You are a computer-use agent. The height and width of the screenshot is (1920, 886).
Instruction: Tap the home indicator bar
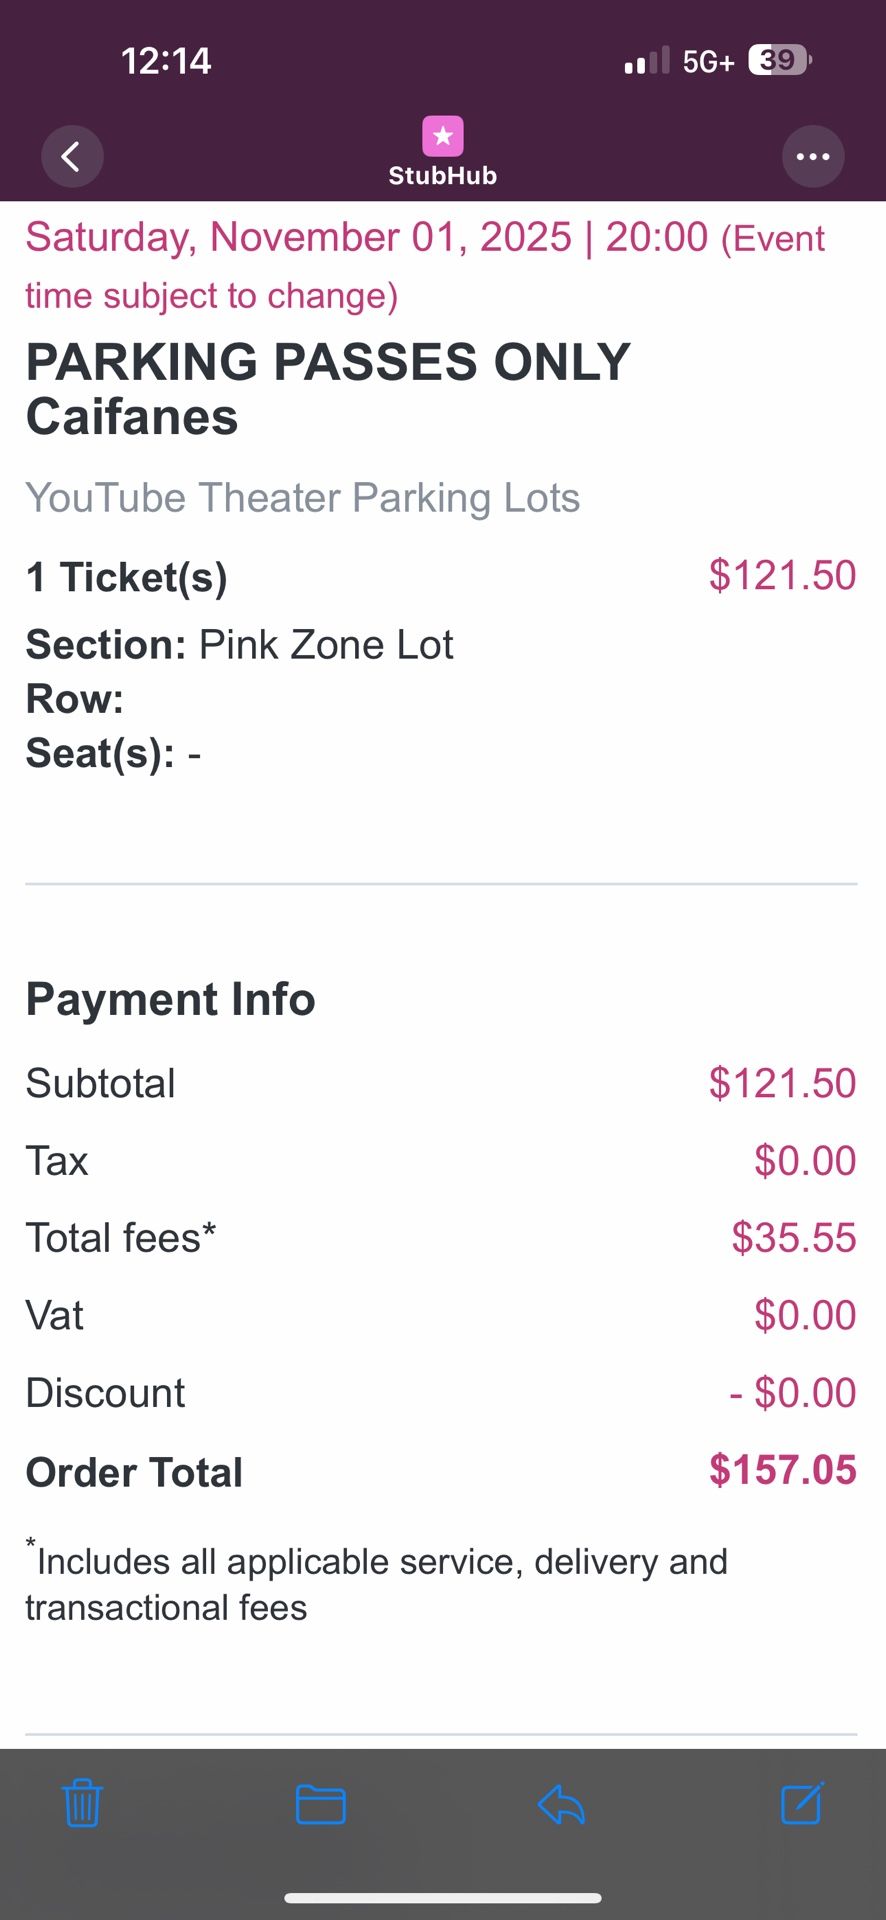(x=442, y=1897)
